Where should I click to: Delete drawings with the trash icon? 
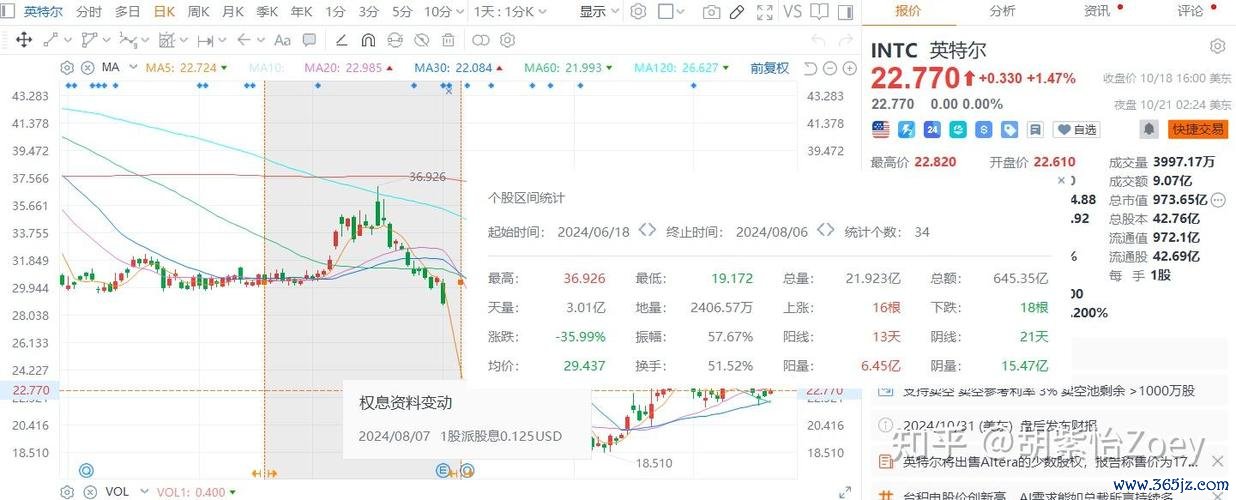446,40
